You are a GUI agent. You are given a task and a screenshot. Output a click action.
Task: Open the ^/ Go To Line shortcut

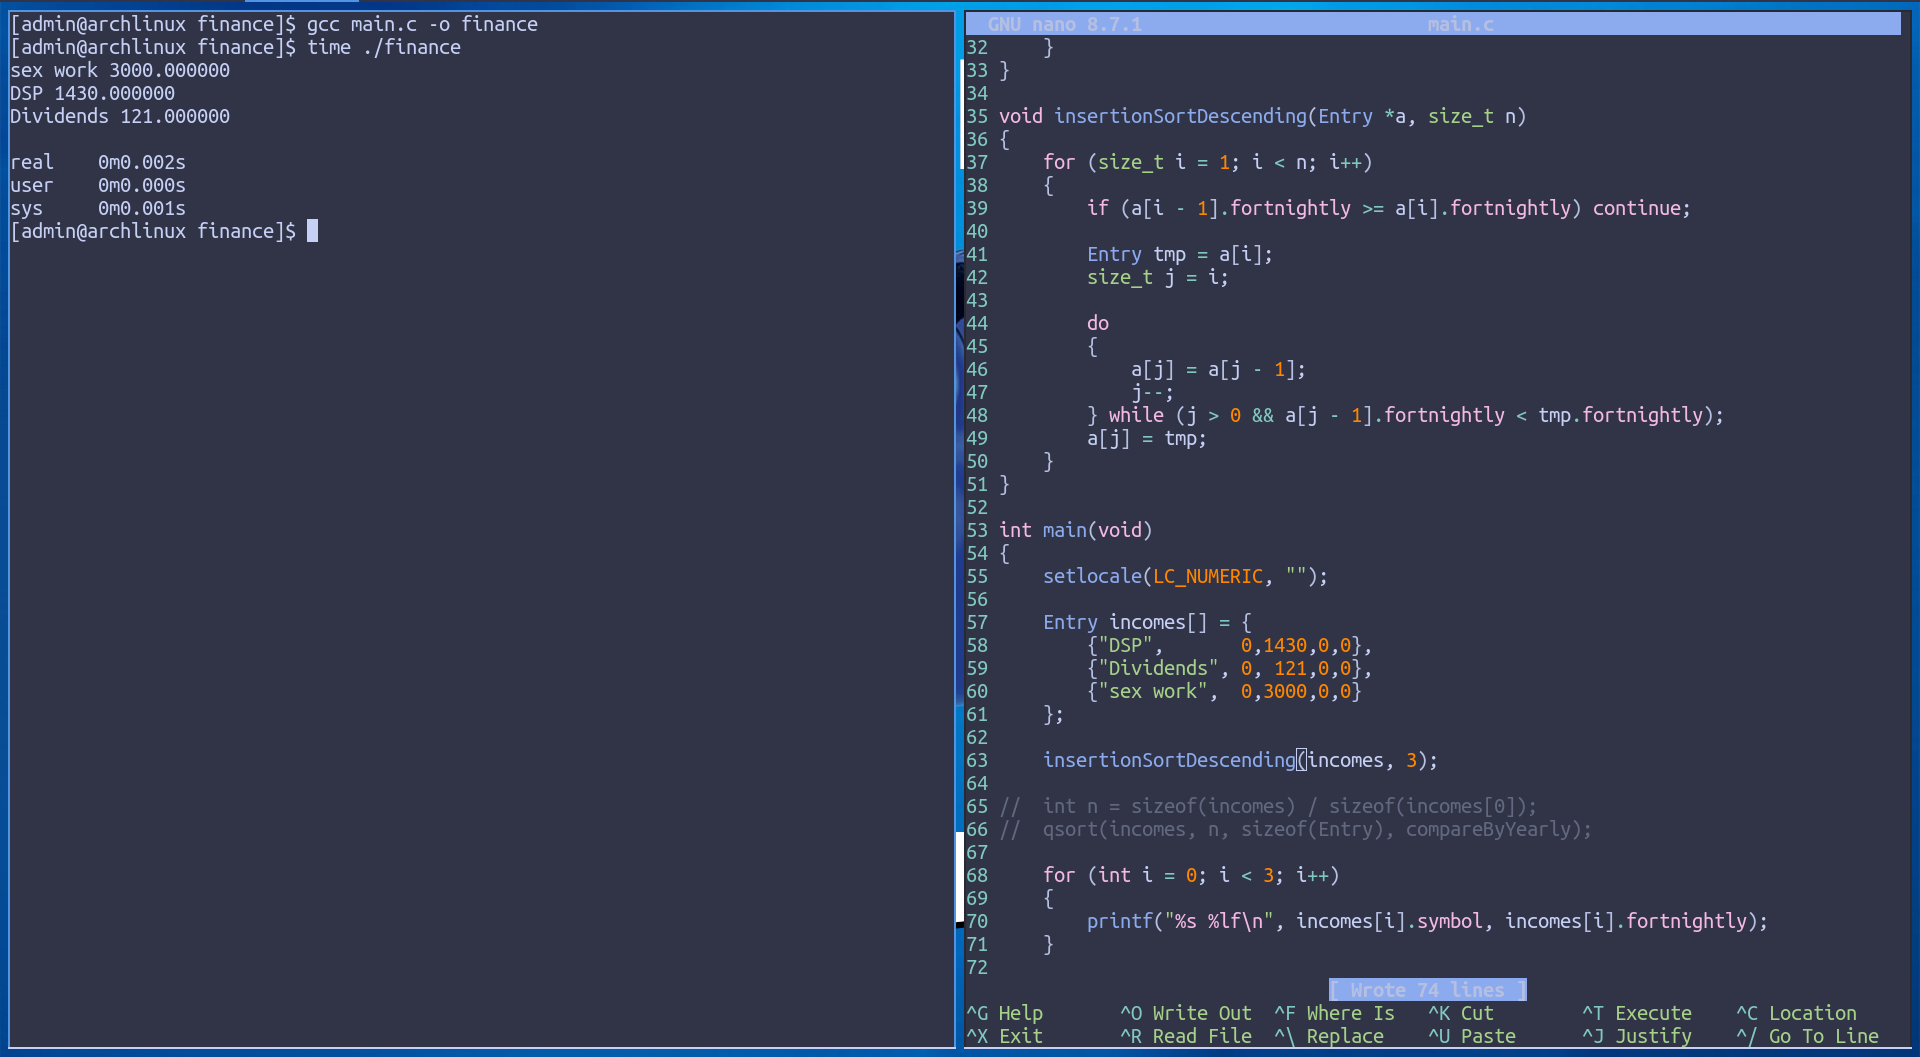point(1807,1036)
